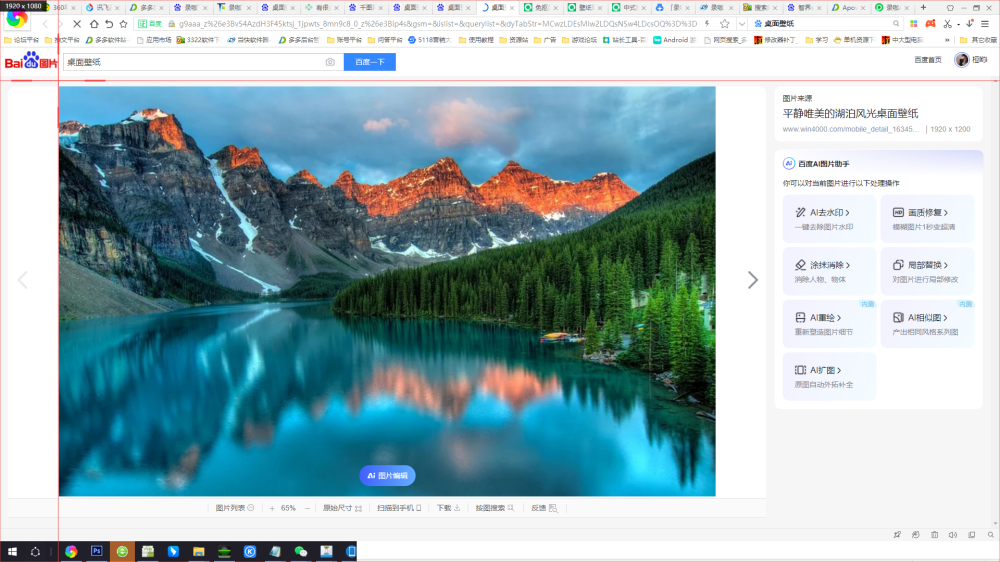This screenshot has height=562, width=1000.
Task: Open 反馈 feedback
Action: pyautogui.click(x=544, y=508)
